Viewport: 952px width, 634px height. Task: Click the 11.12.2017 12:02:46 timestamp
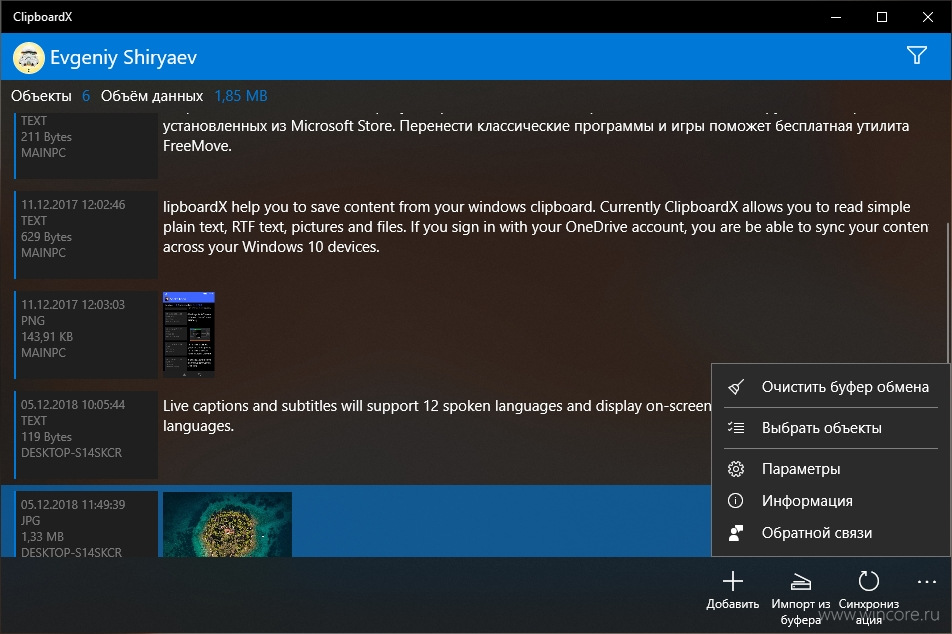73,205
